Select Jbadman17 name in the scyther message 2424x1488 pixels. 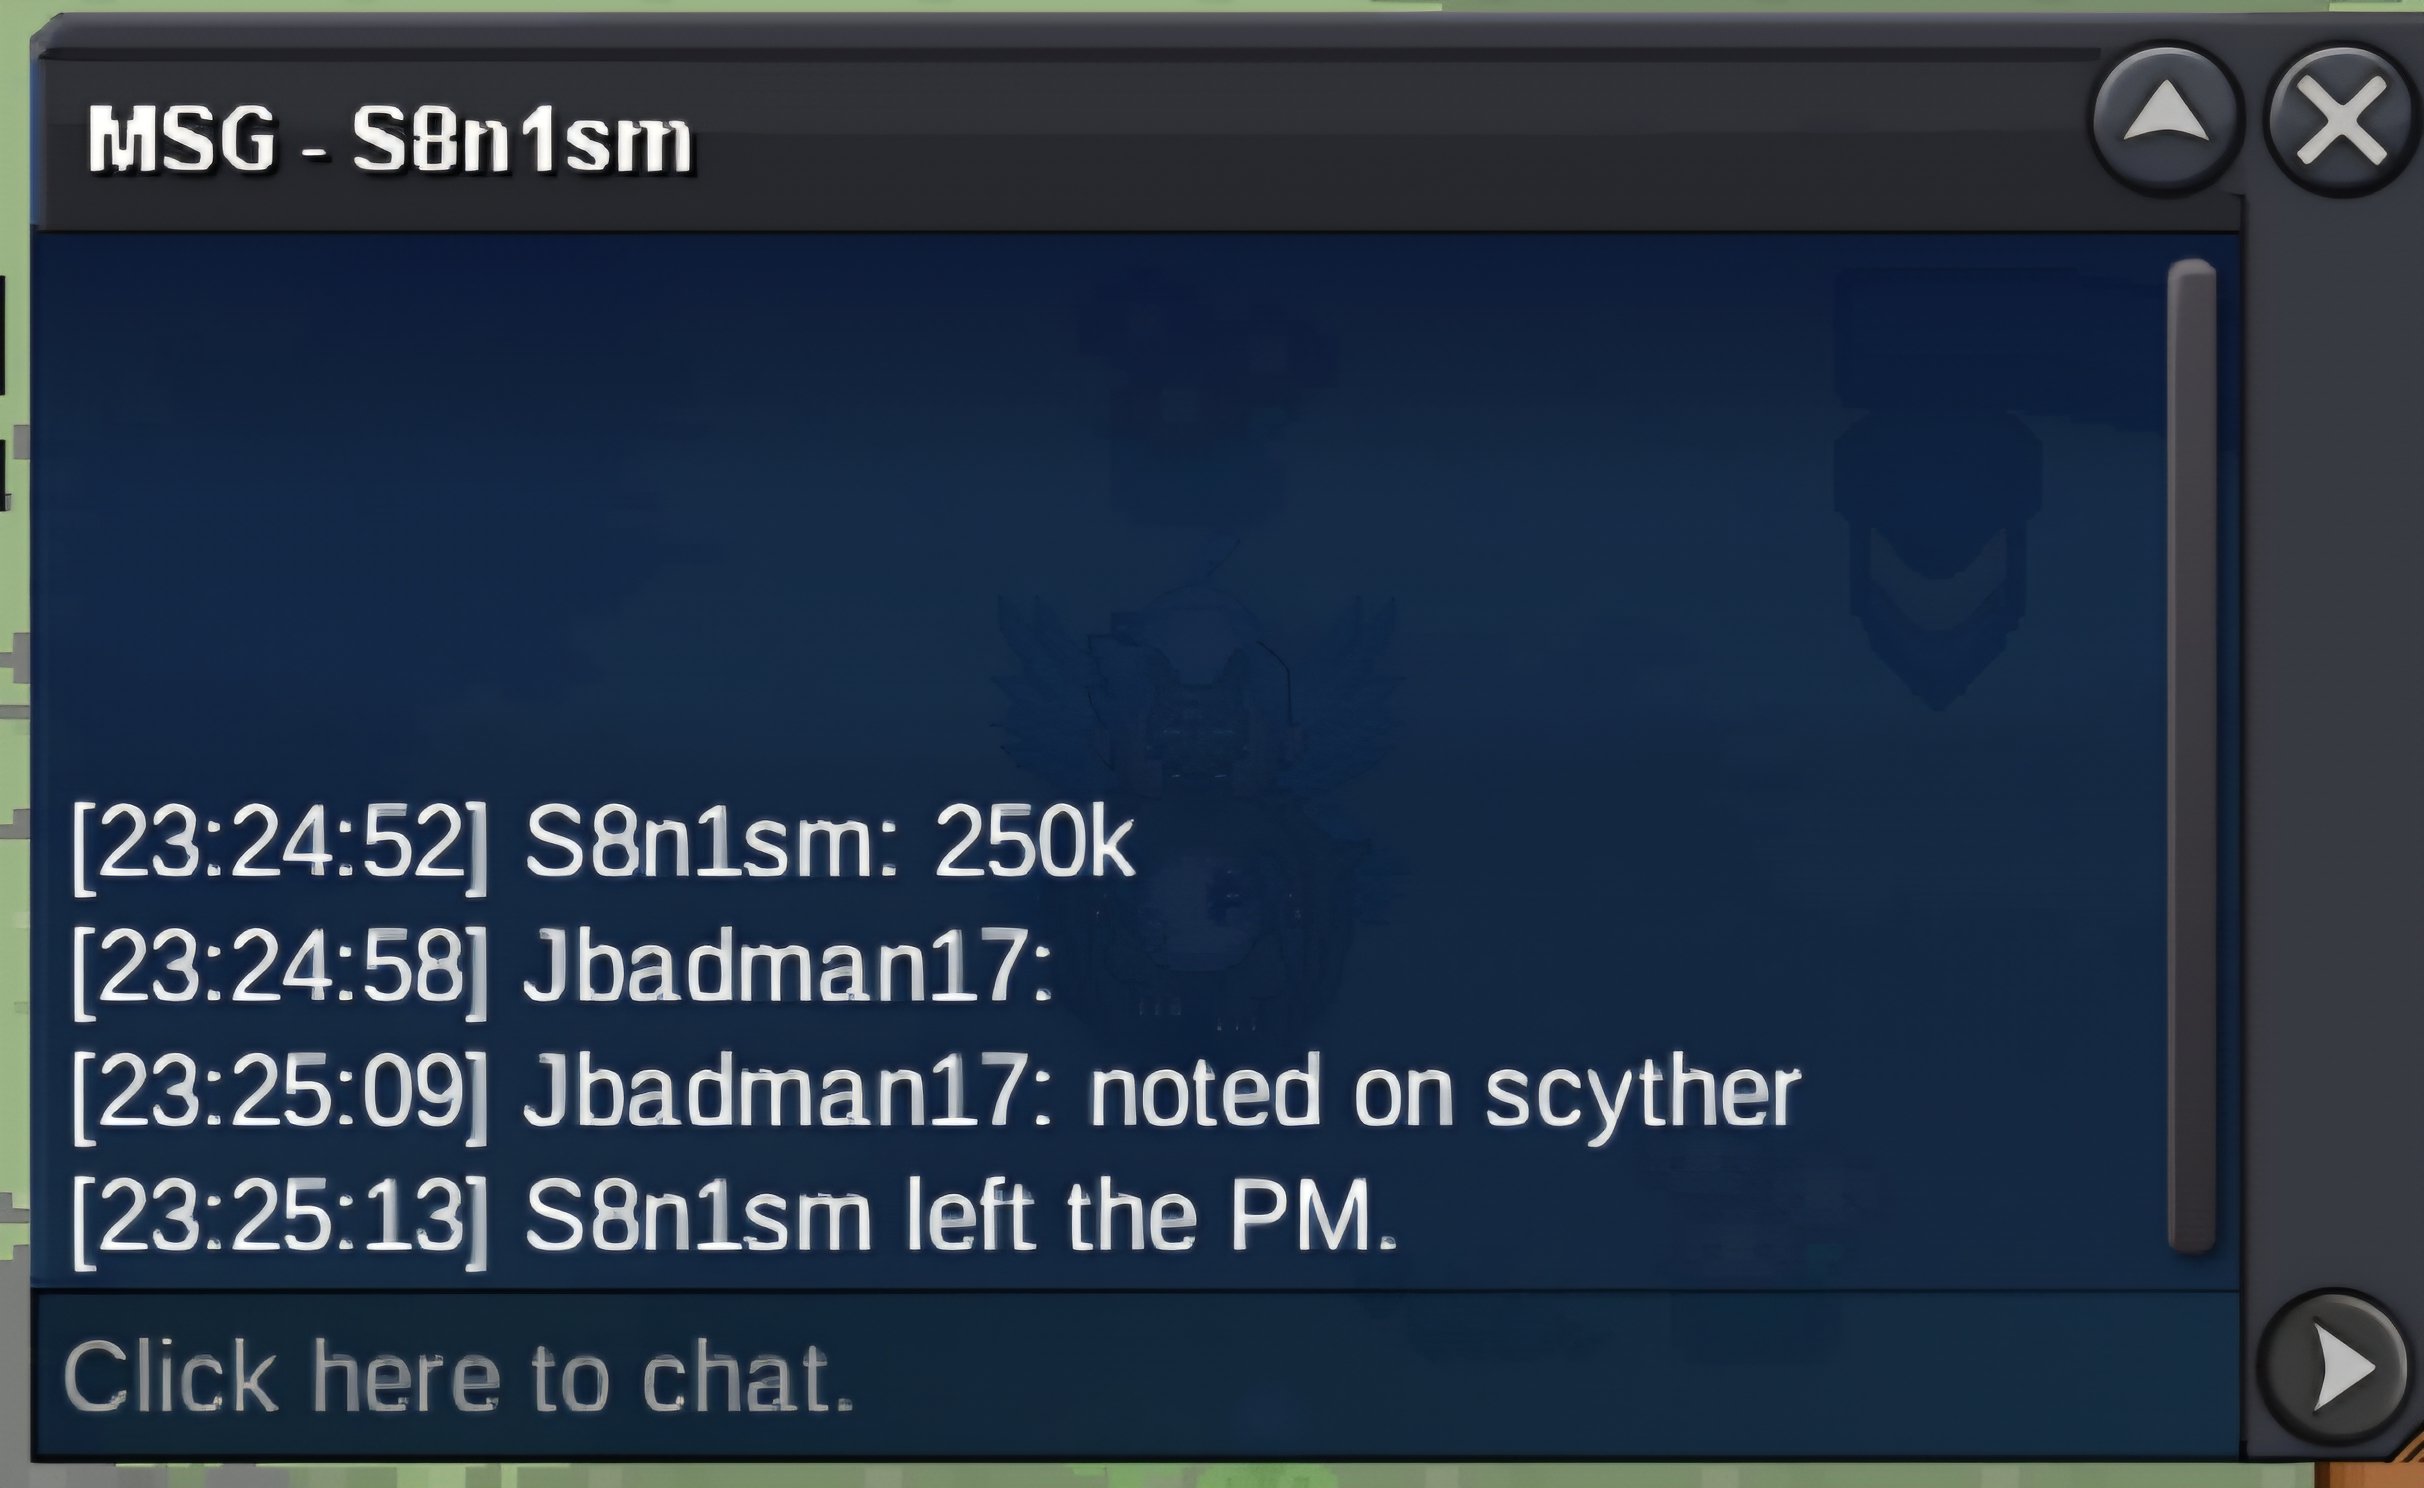776,1092
